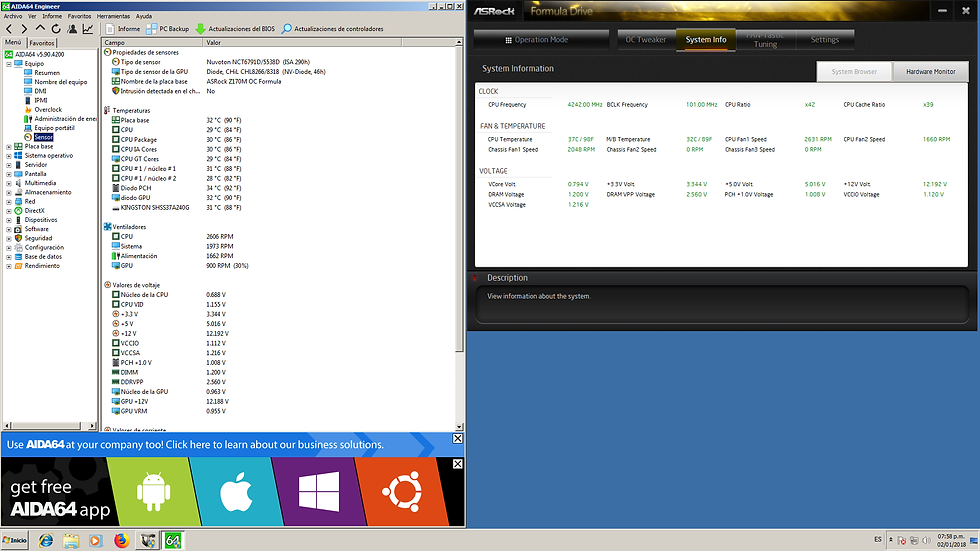This screenshot has width=980, height=551.
Task: Launch Firefox from taskbar
Action: [x=121, y=540]
